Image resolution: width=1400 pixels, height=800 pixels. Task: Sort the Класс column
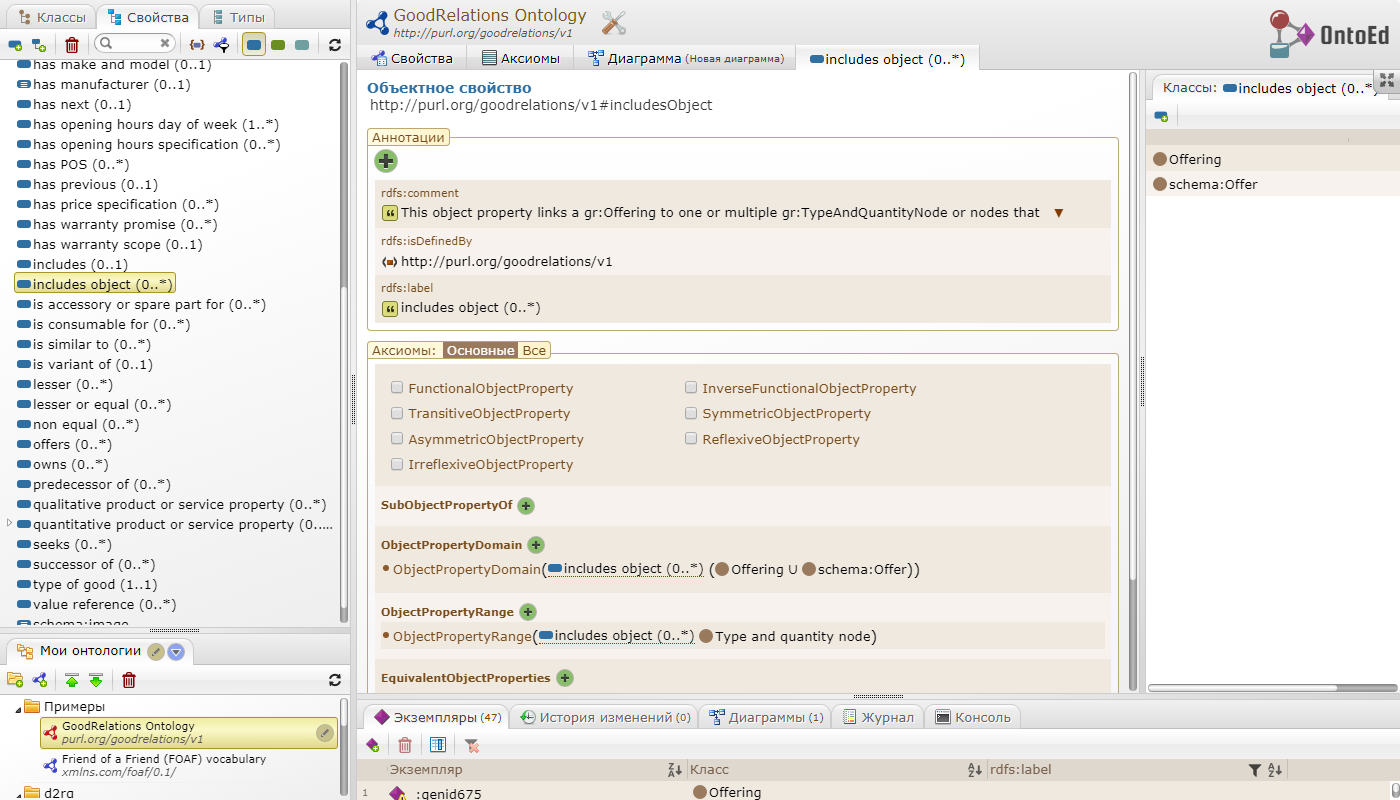pos(975,770)
